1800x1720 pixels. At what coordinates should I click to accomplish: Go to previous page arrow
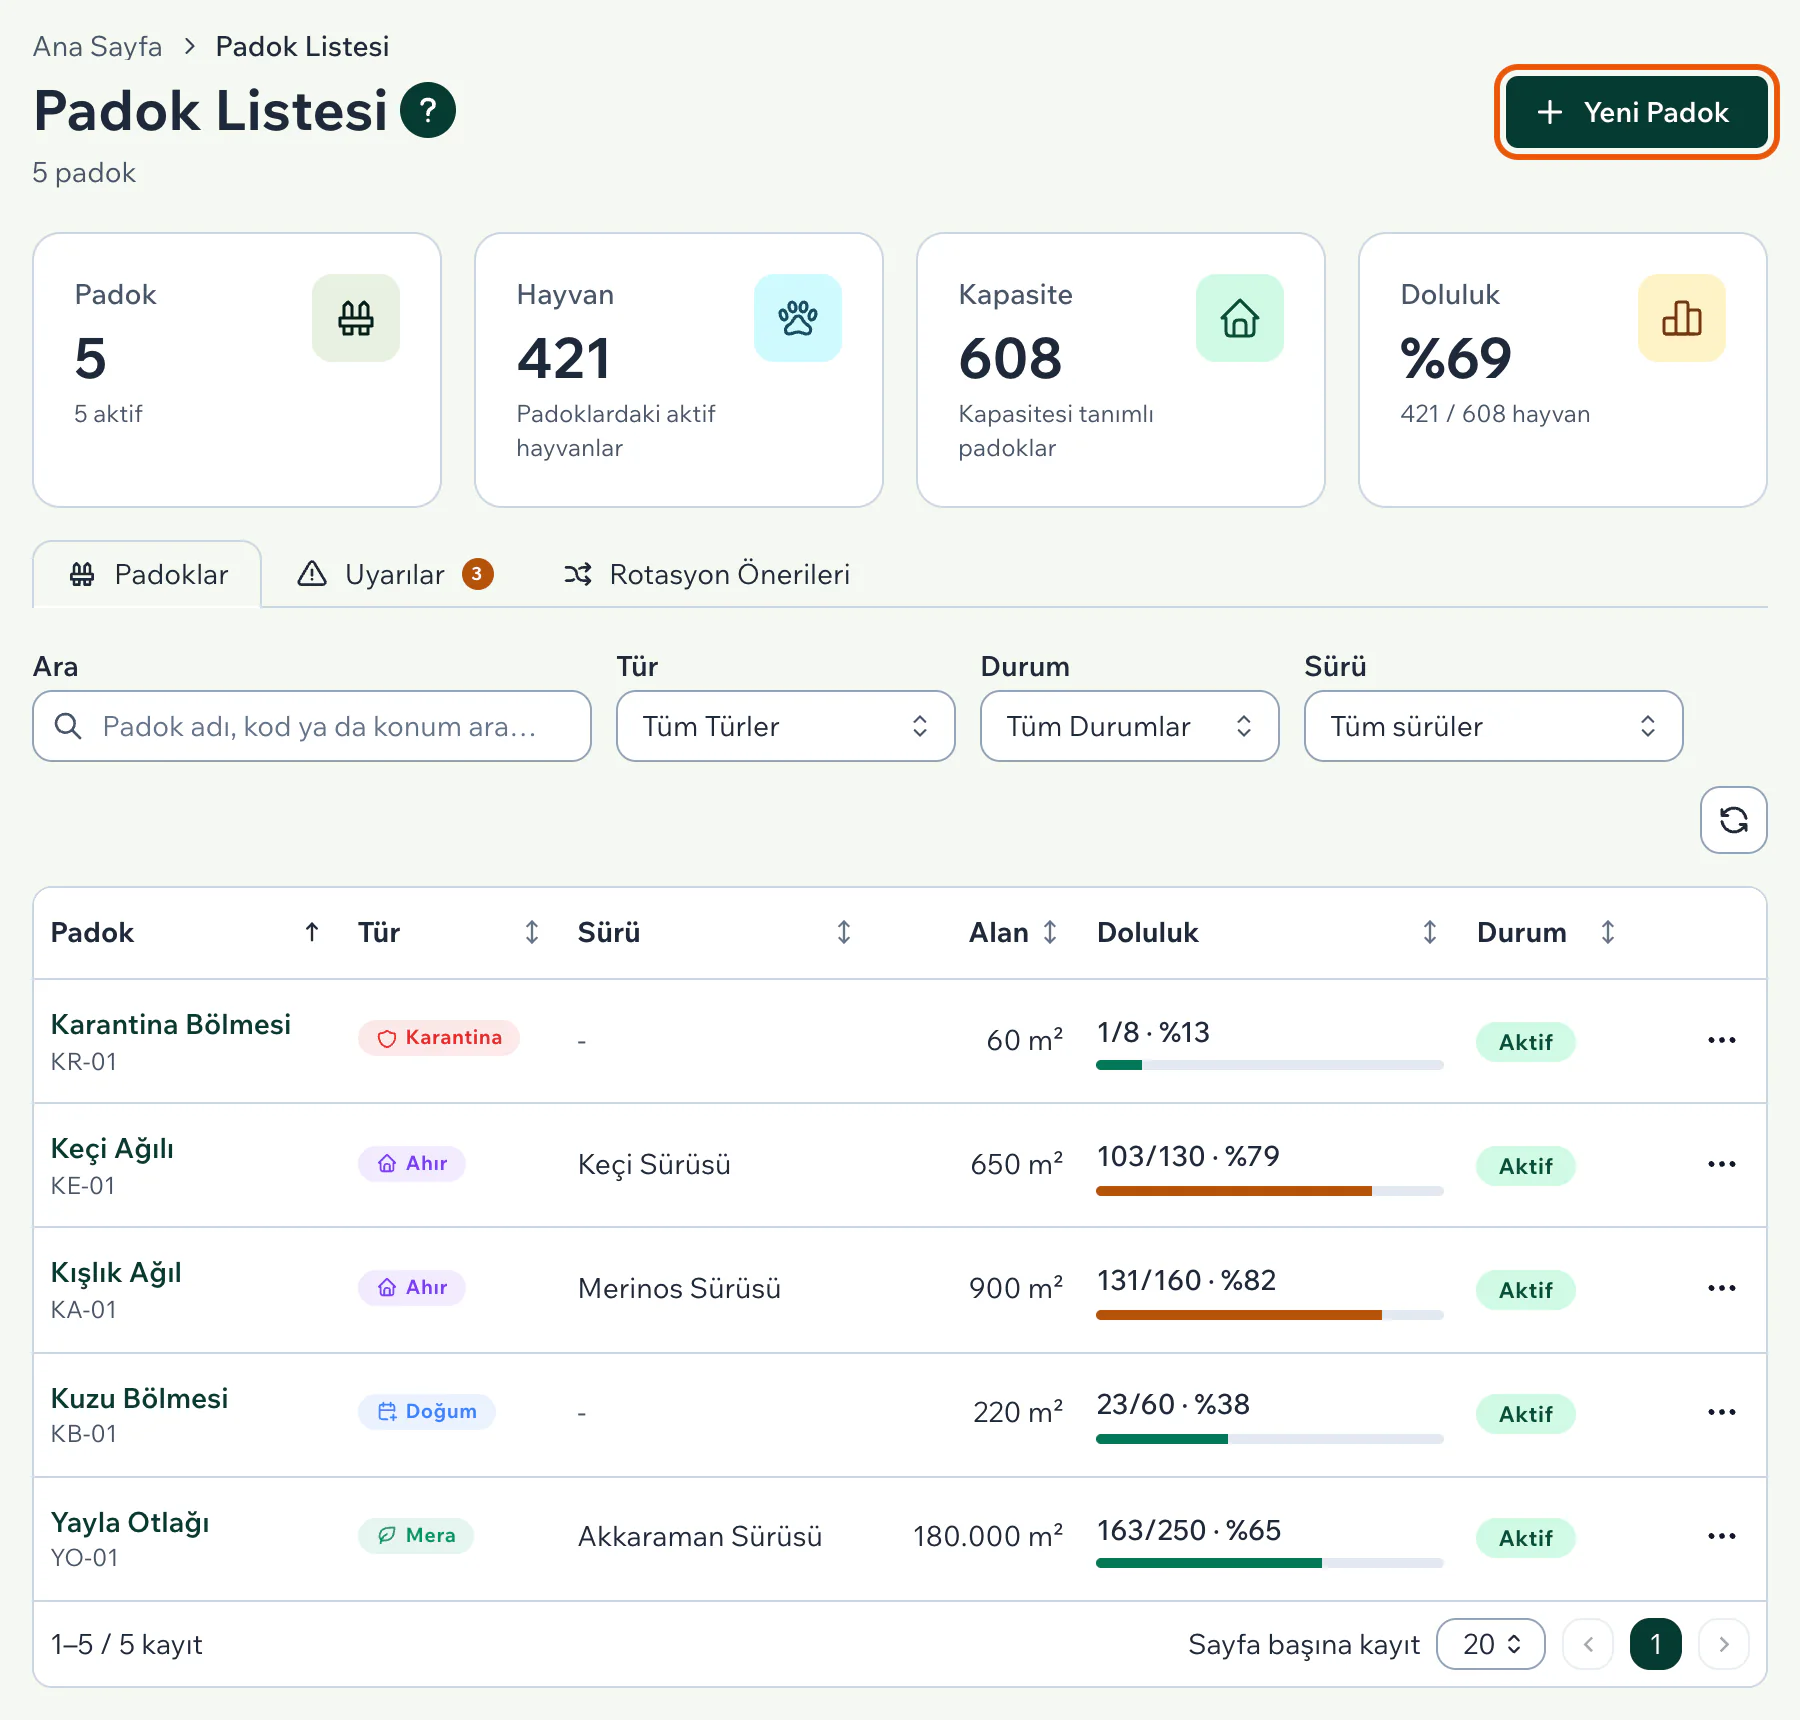(1588, 1644)
